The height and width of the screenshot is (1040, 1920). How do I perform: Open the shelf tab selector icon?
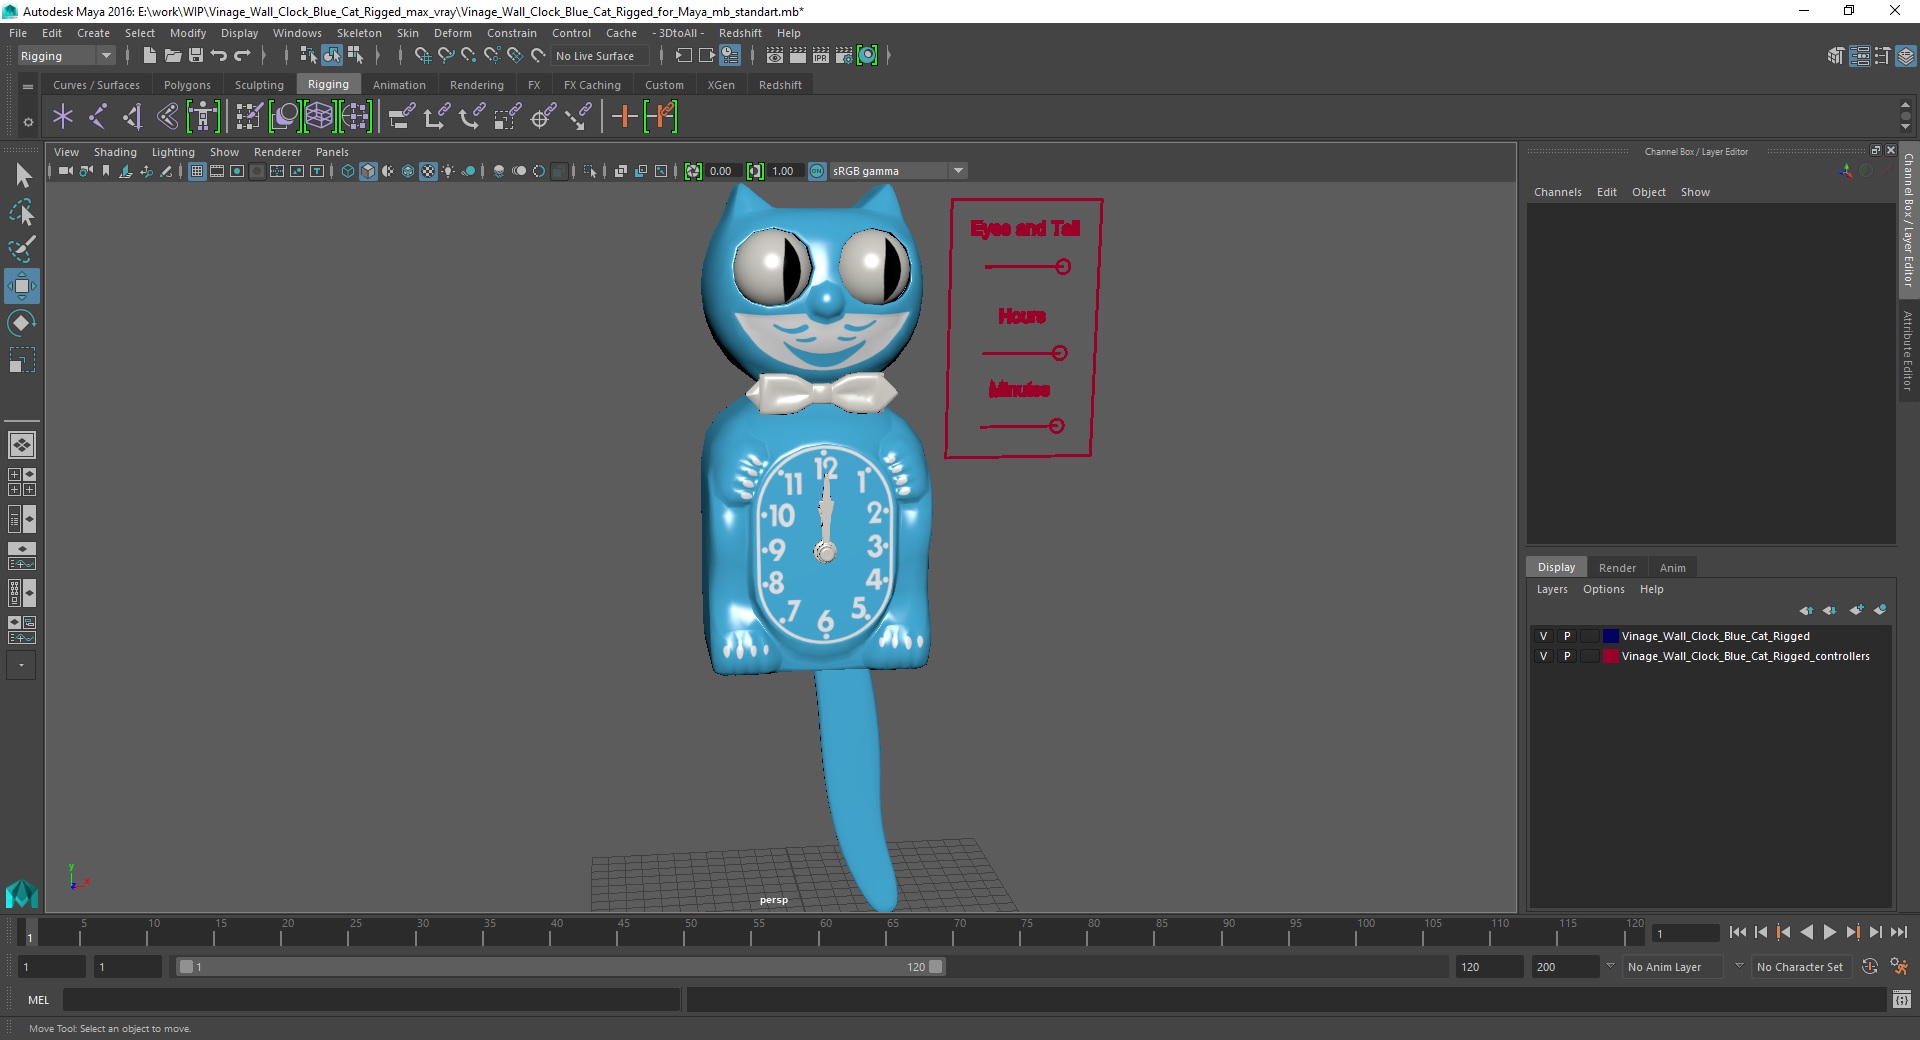tap(28, 87)
